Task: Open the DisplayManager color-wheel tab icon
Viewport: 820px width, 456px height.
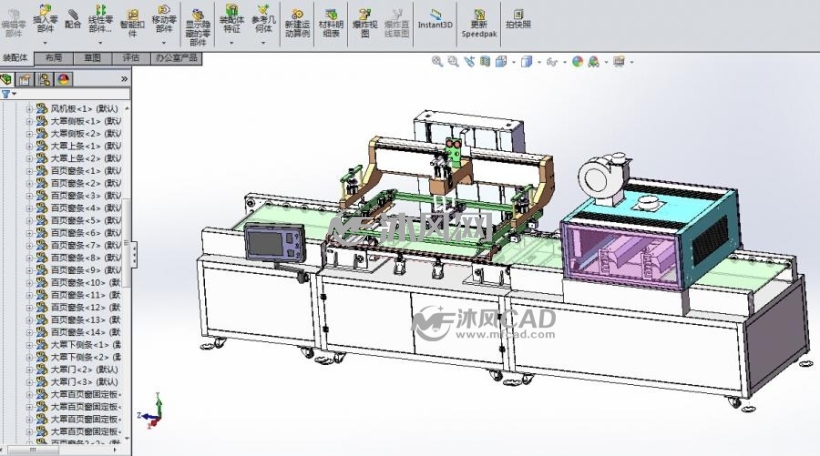Action: 64,79
